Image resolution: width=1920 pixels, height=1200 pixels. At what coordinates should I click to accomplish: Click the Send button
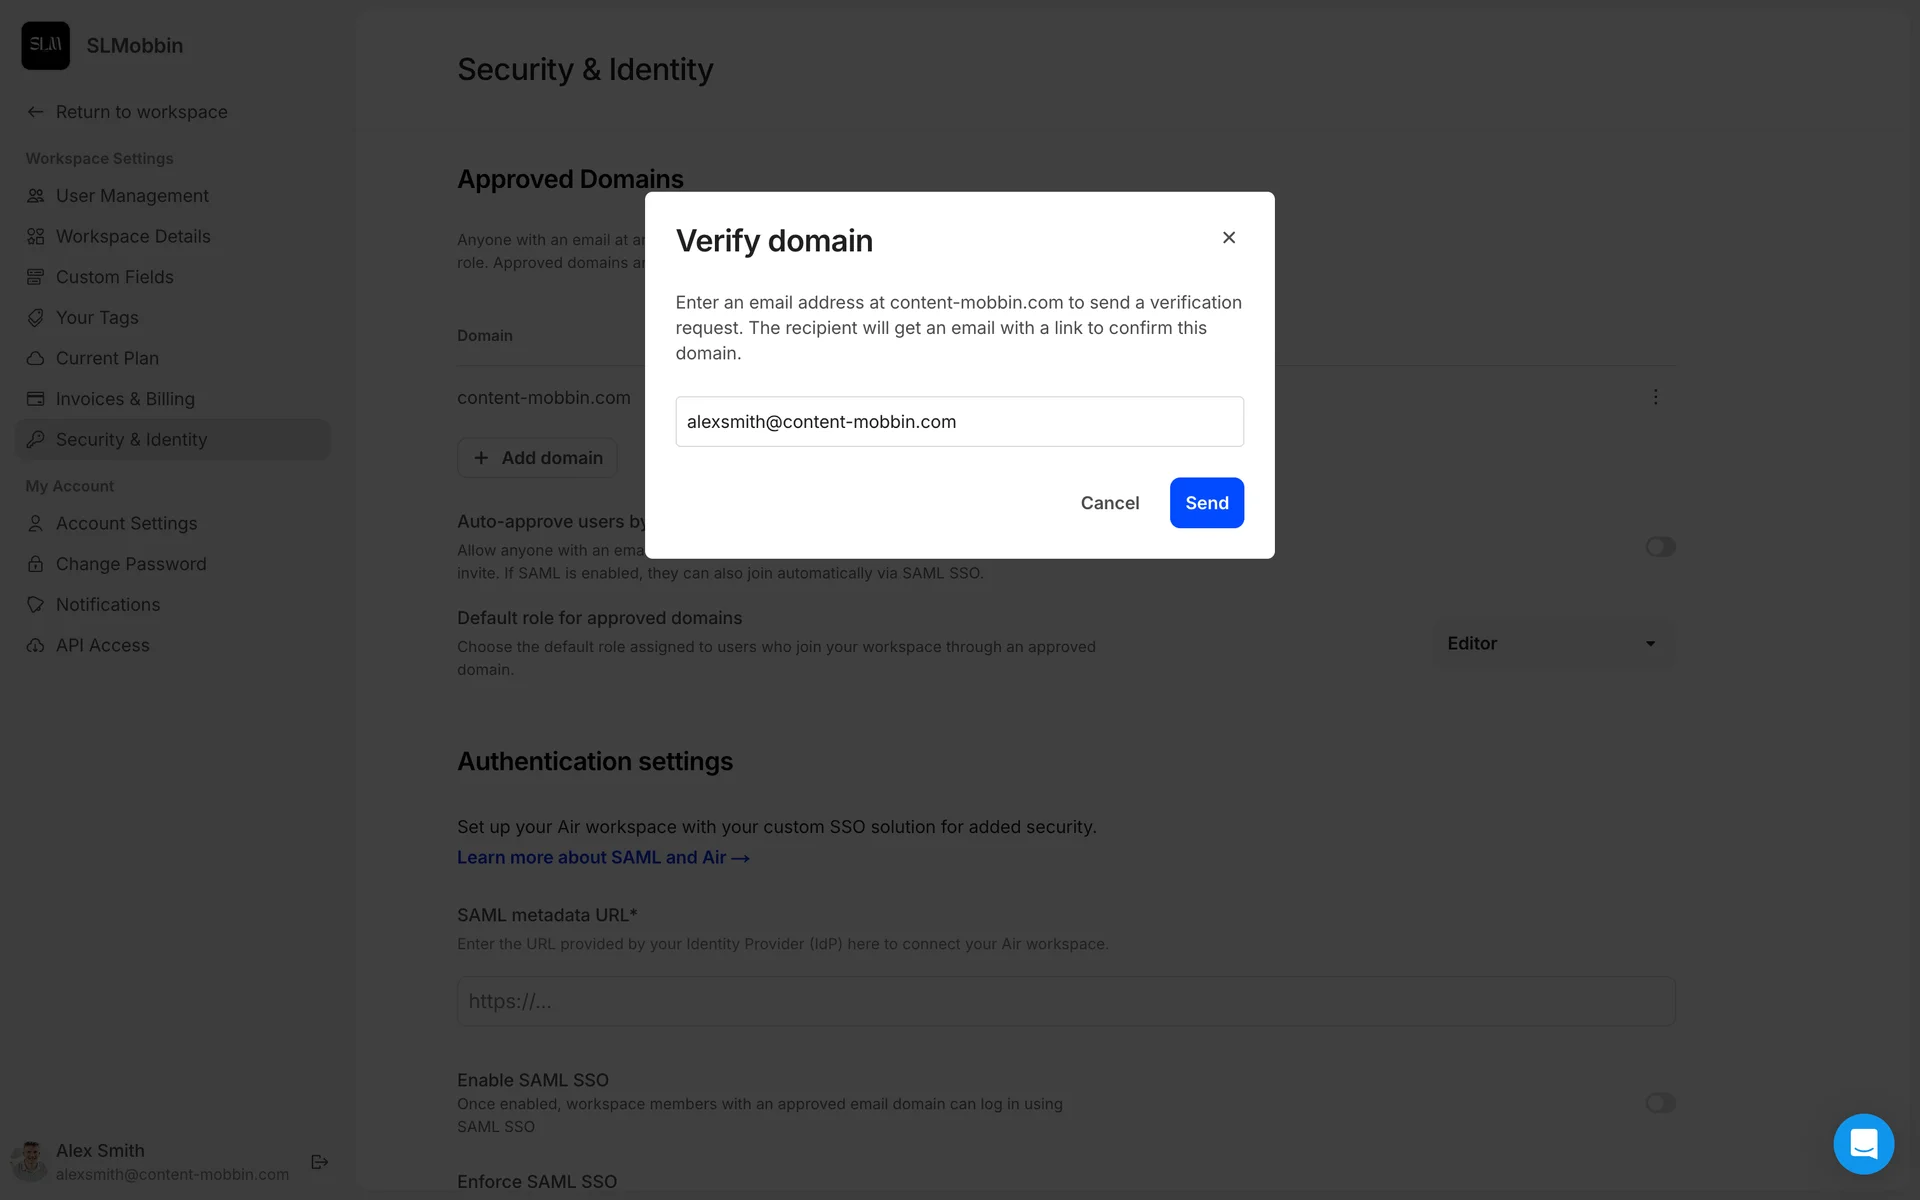coord(1206,503)
